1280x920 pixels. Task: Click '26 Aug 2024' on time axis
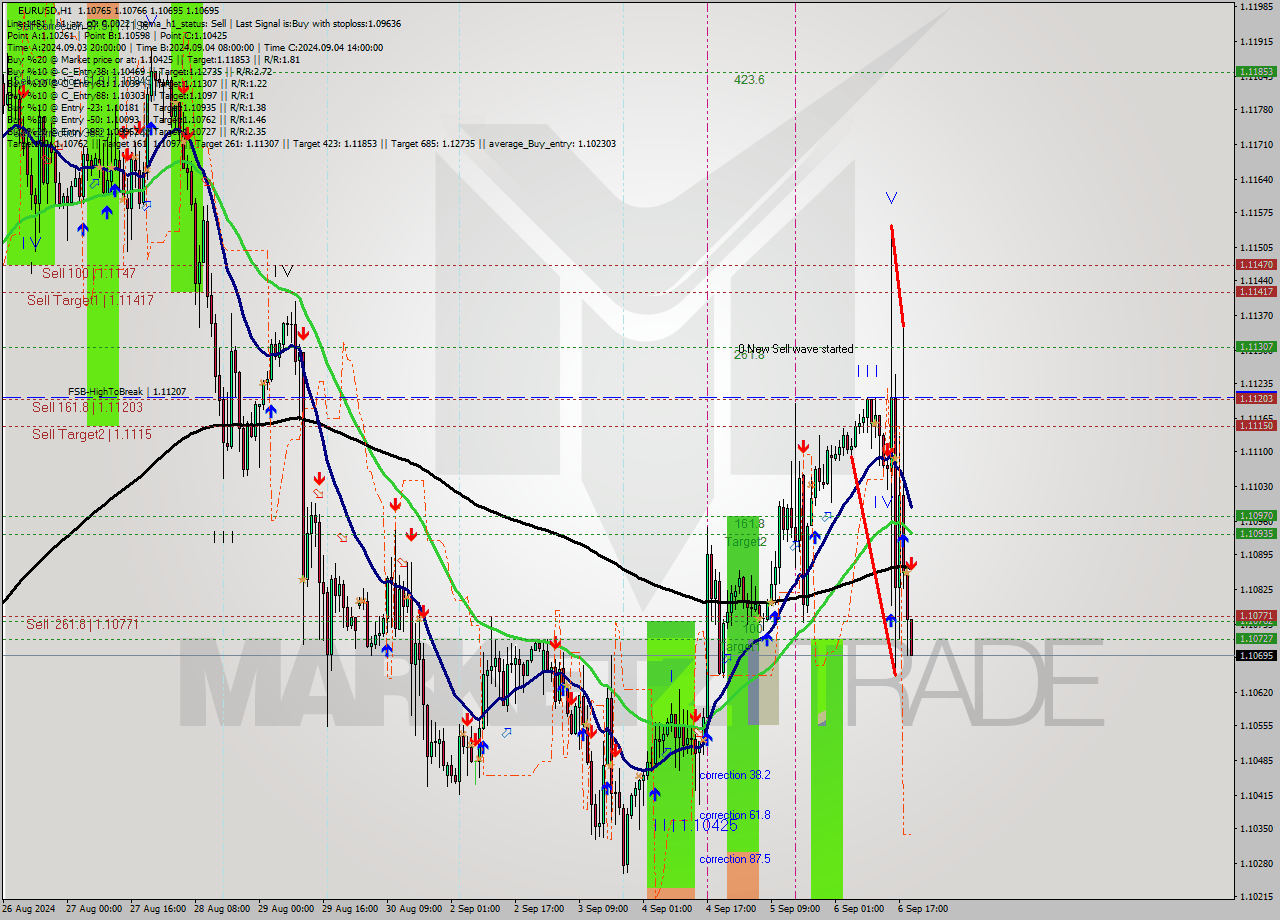coord(29,909)
